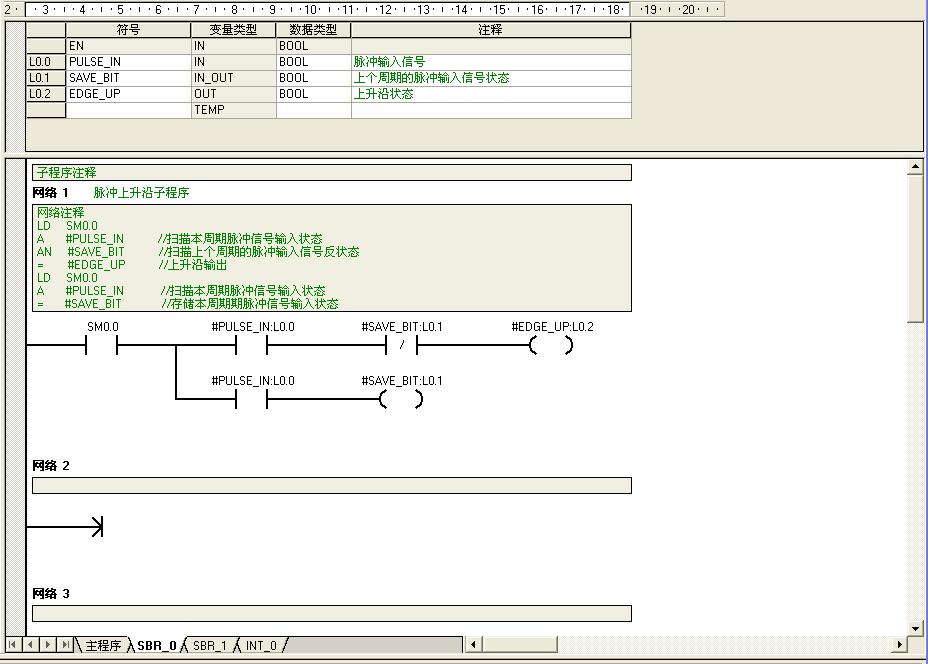Screen dimensions: 928x664
Task: Click BOOL data type in PULSE_IN row
Action: pos(313,62)
